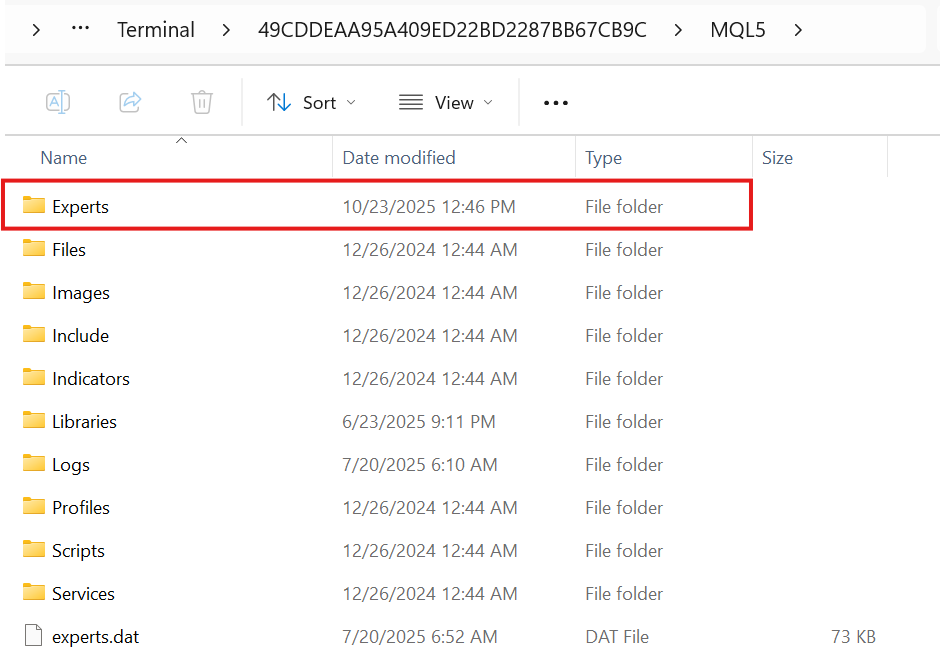The image size is (940, 658).
Task: Click the Delete icon in the toolbar
Action: [x=201, y=101]
